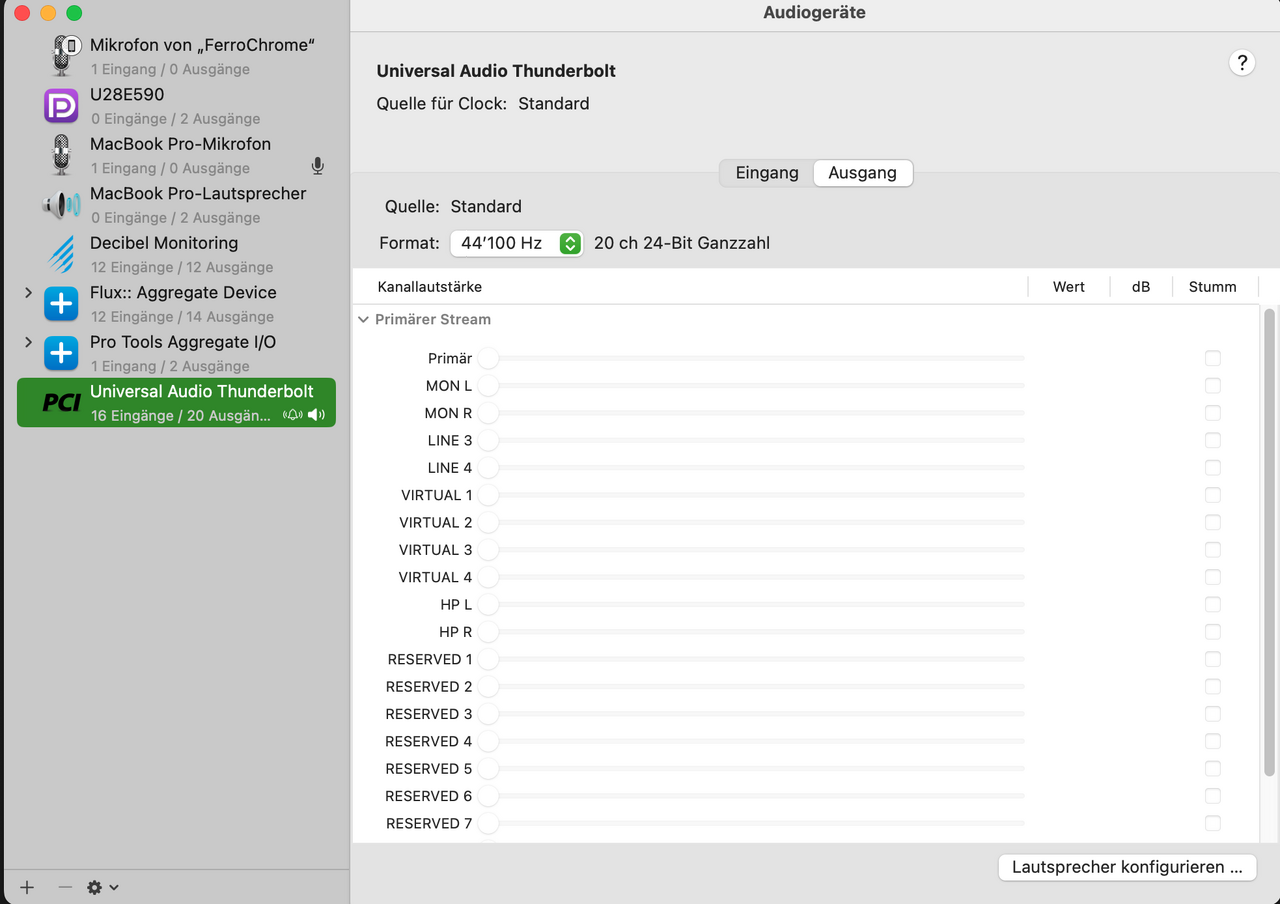Mute the RESERVED 1 channel
1280x904 pixels.
click(x=1213, y=659)
